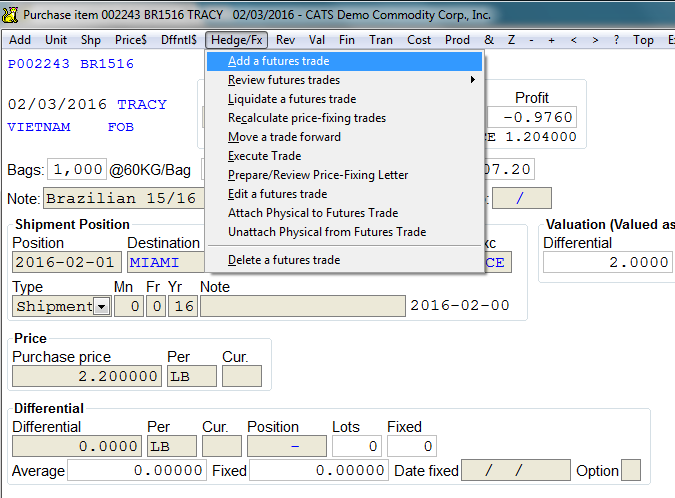
Task: Open the Tran menu
Action: pos(381,40)
